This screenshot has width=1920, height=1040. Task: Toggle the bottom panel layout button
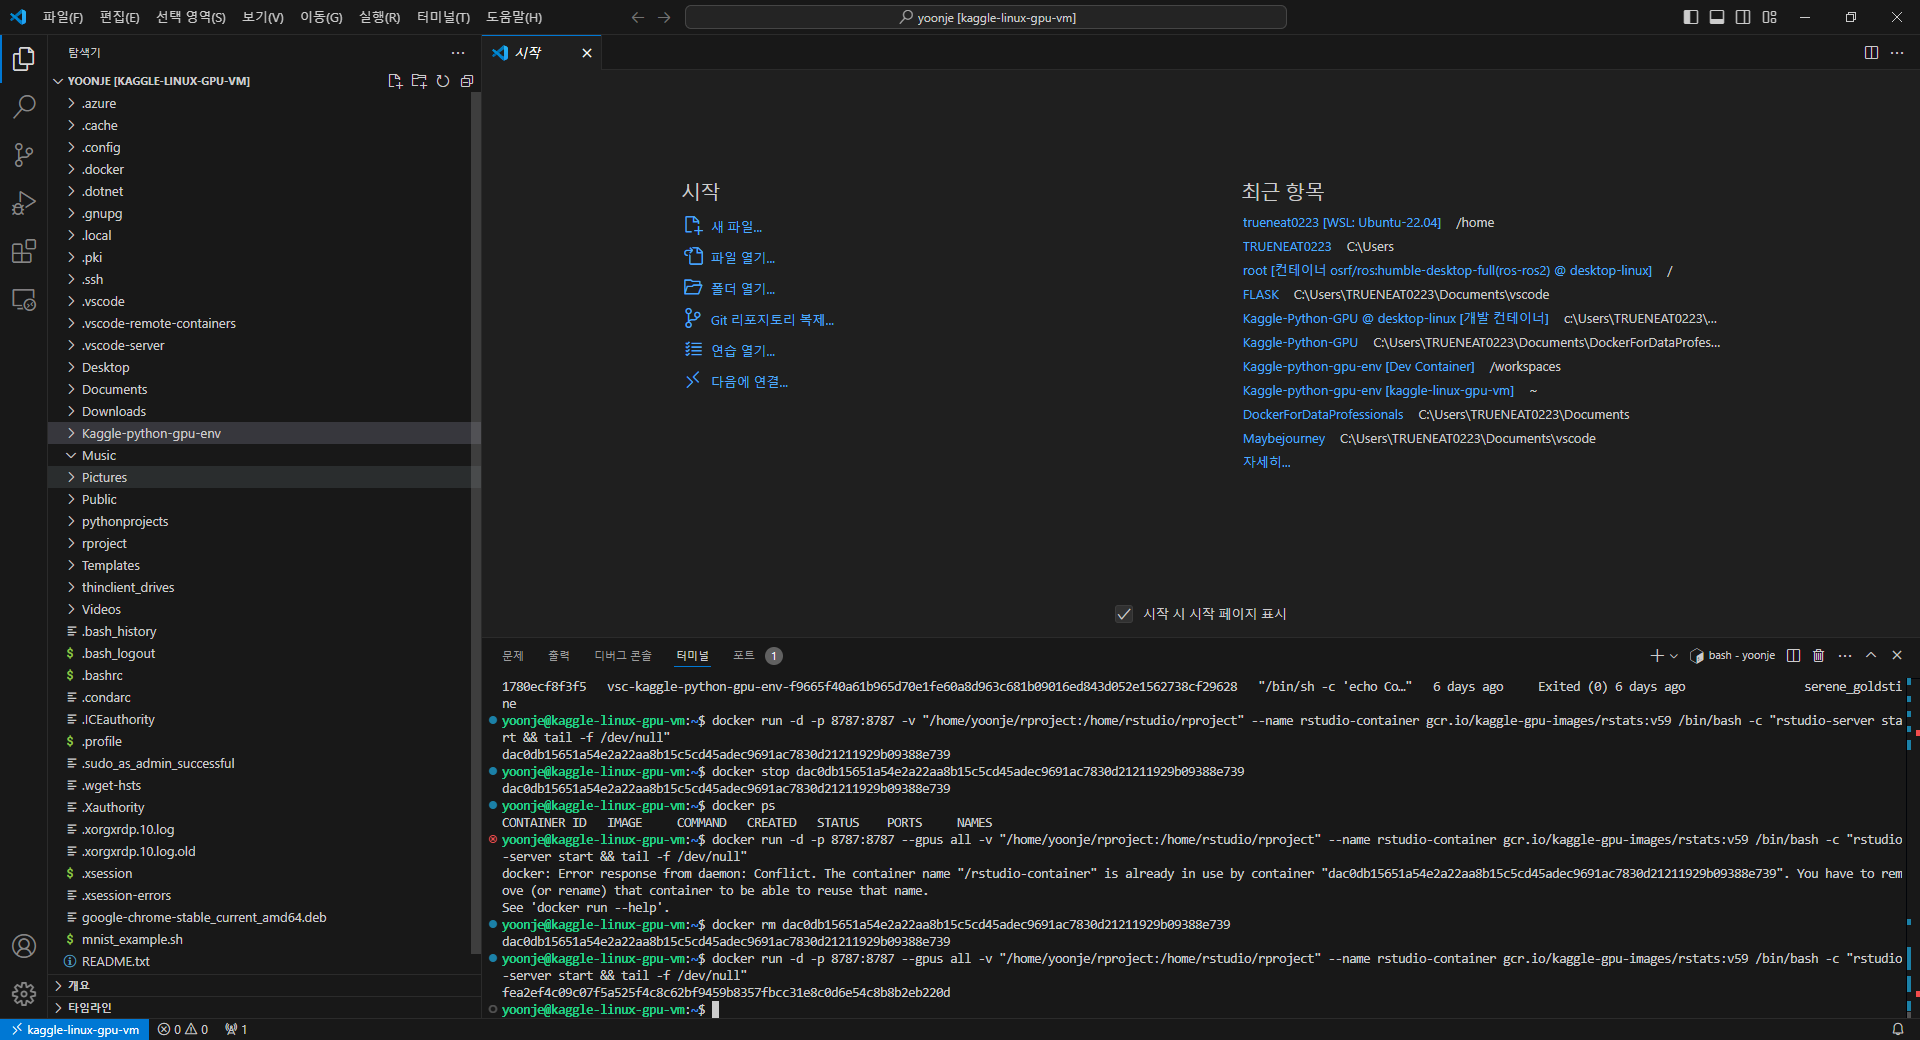click(x=1717, y=17)
